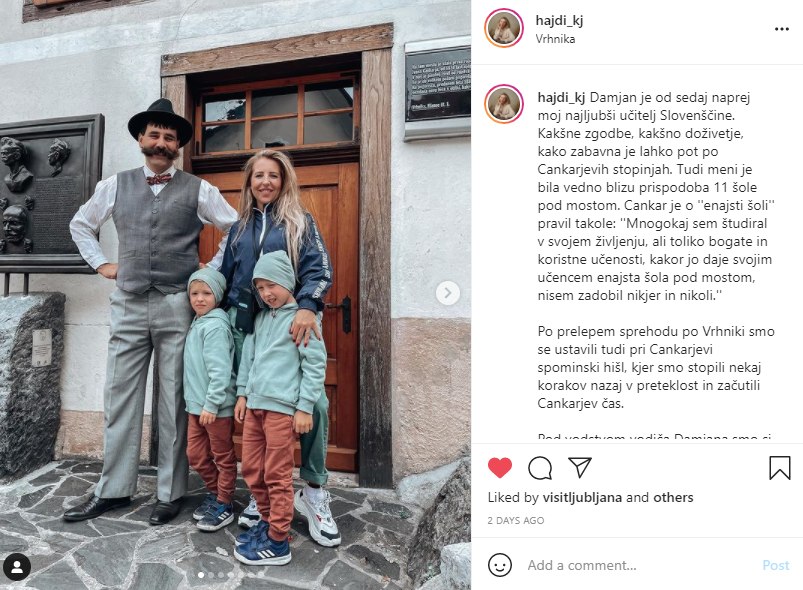Open comments with speech bubble icon
Screen dimensions: 803x590
point(540,468)
